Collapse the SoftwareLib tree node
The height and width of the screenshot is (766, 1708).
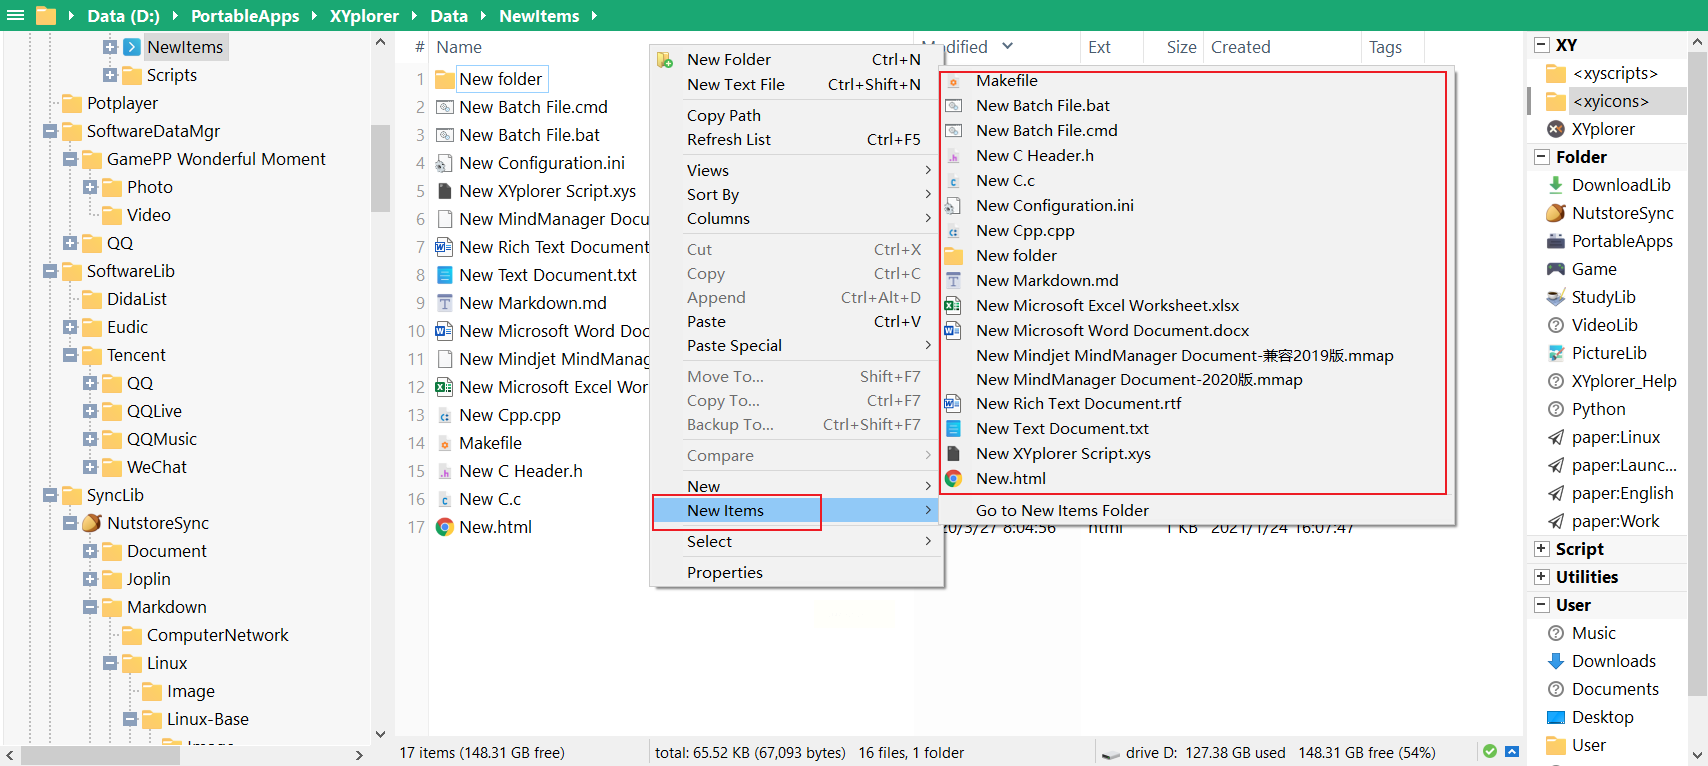pos(50,271)
